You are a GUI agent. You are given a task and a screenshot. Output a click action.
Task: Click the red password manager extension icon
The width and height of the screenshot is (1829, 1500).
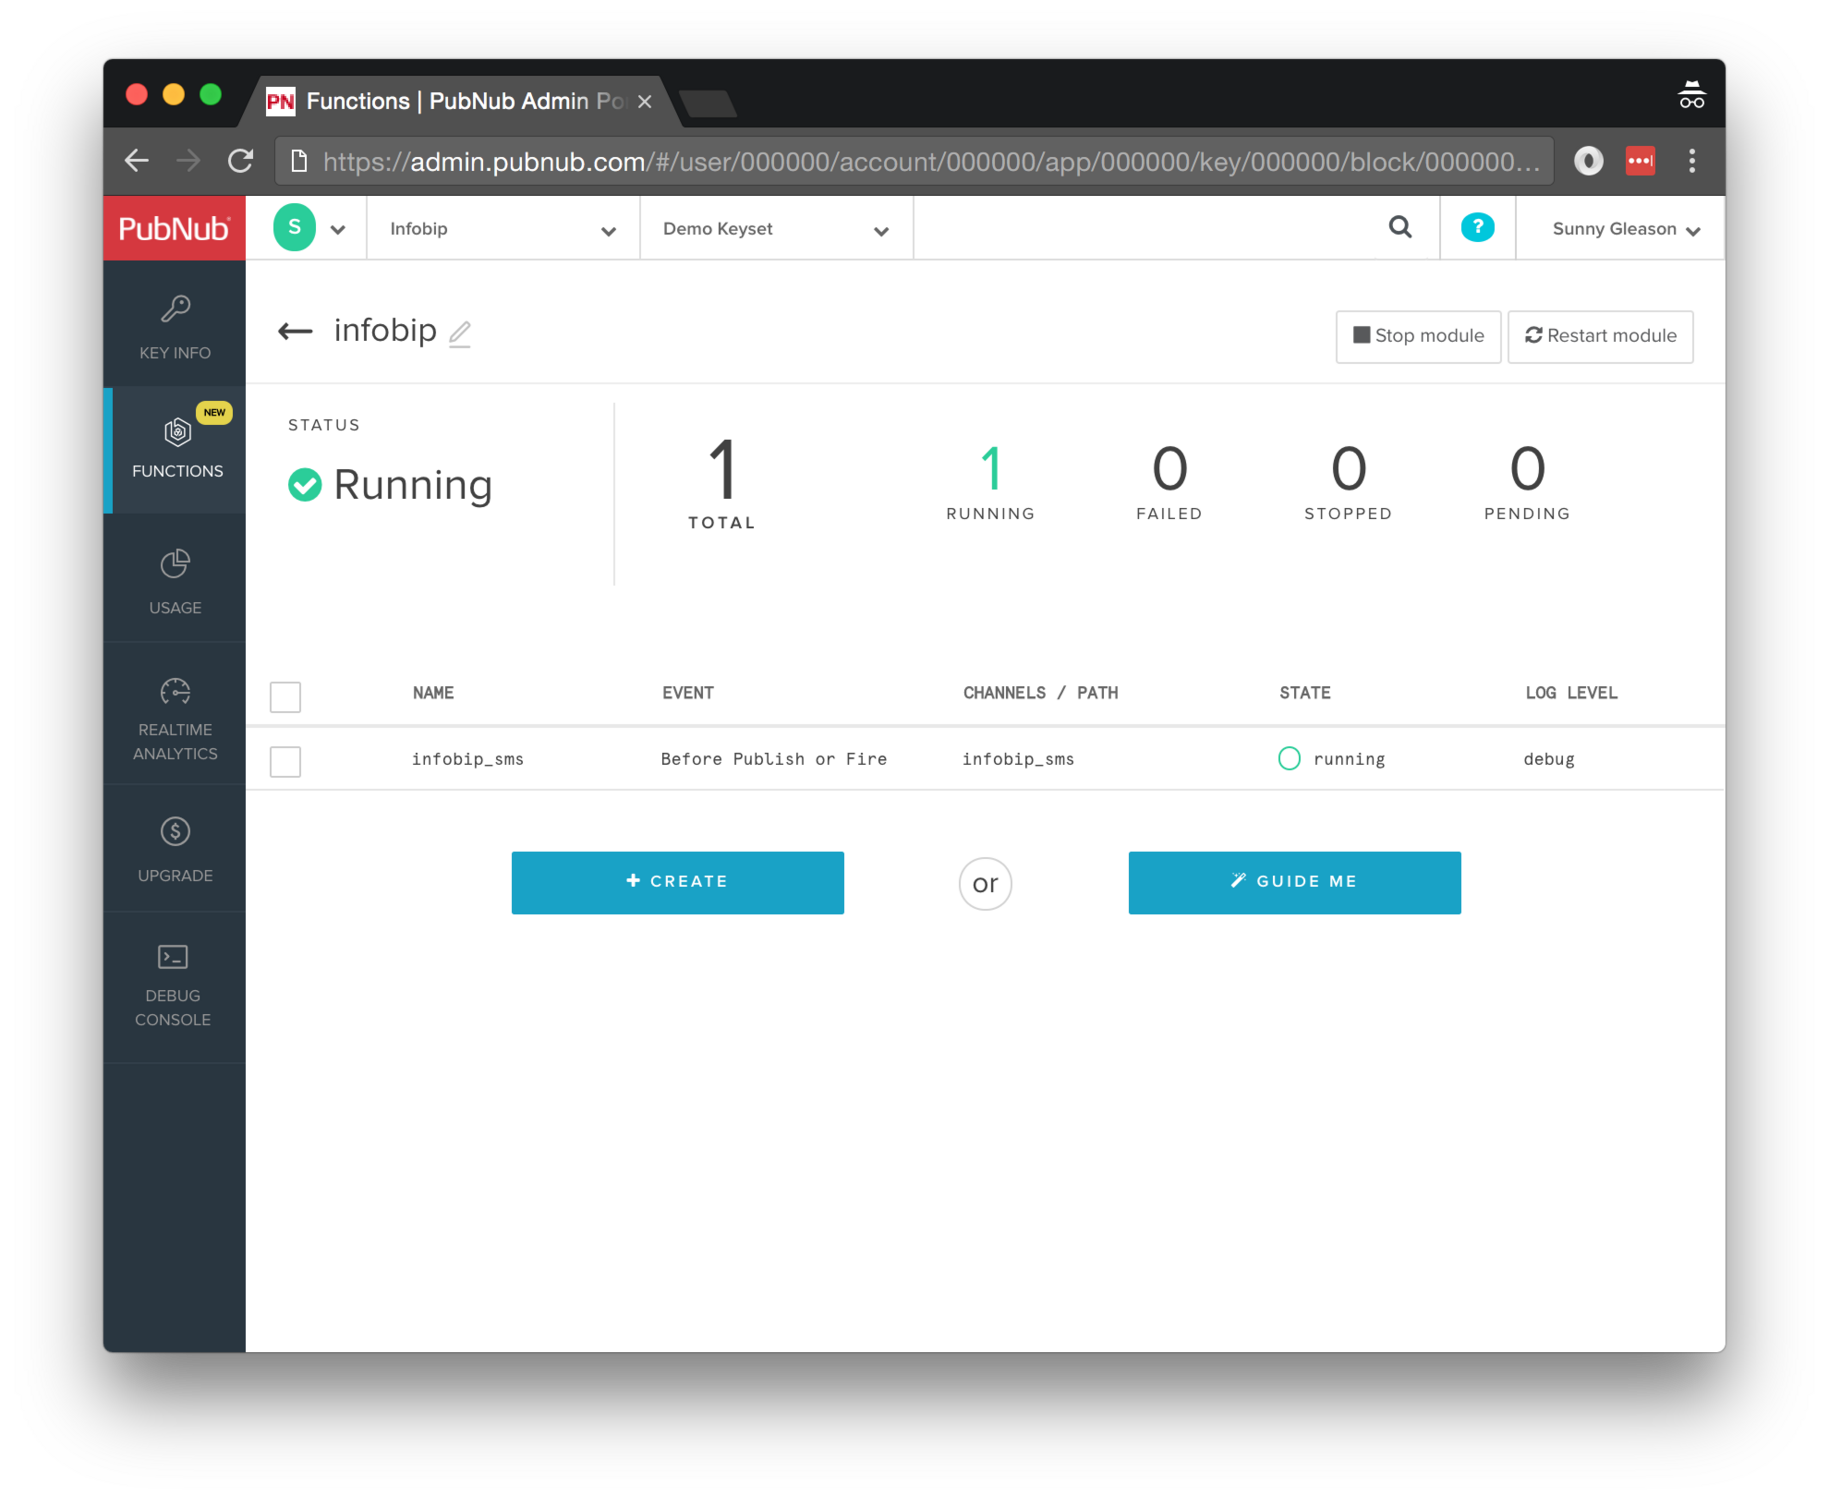1639,161
